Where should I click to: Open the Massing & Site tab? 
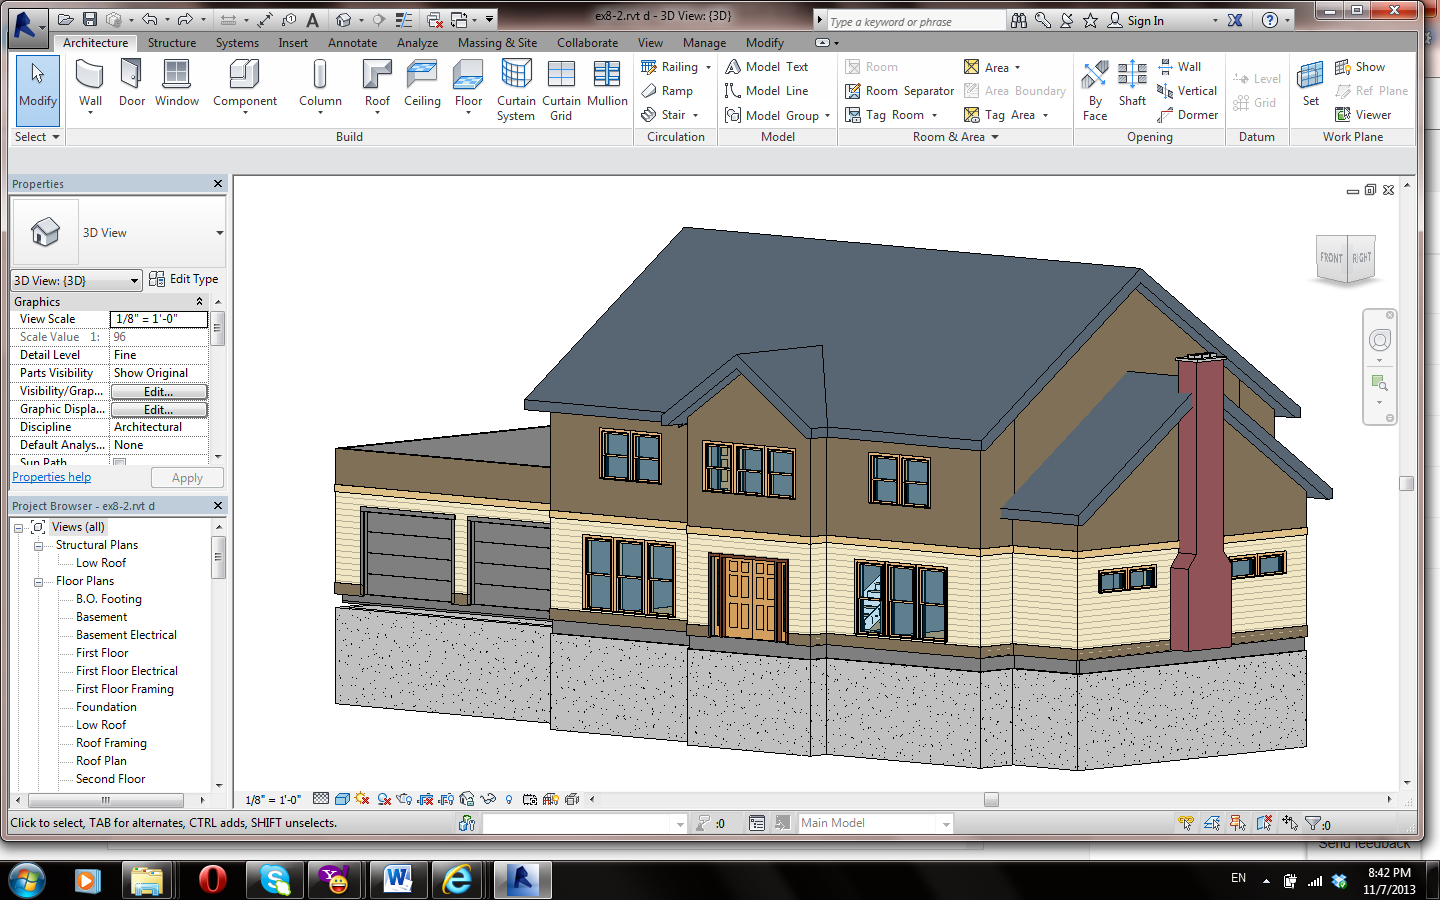(x=497, y=43)
